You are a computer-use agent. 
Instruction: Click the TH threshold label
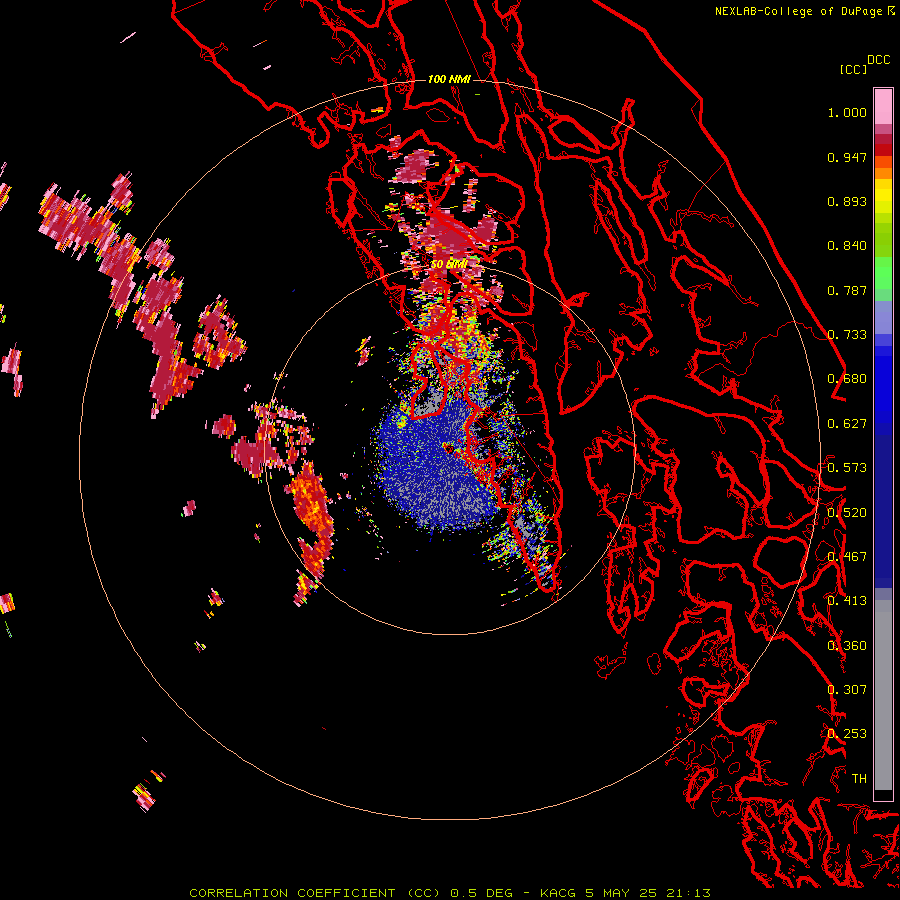coord(859,779)
